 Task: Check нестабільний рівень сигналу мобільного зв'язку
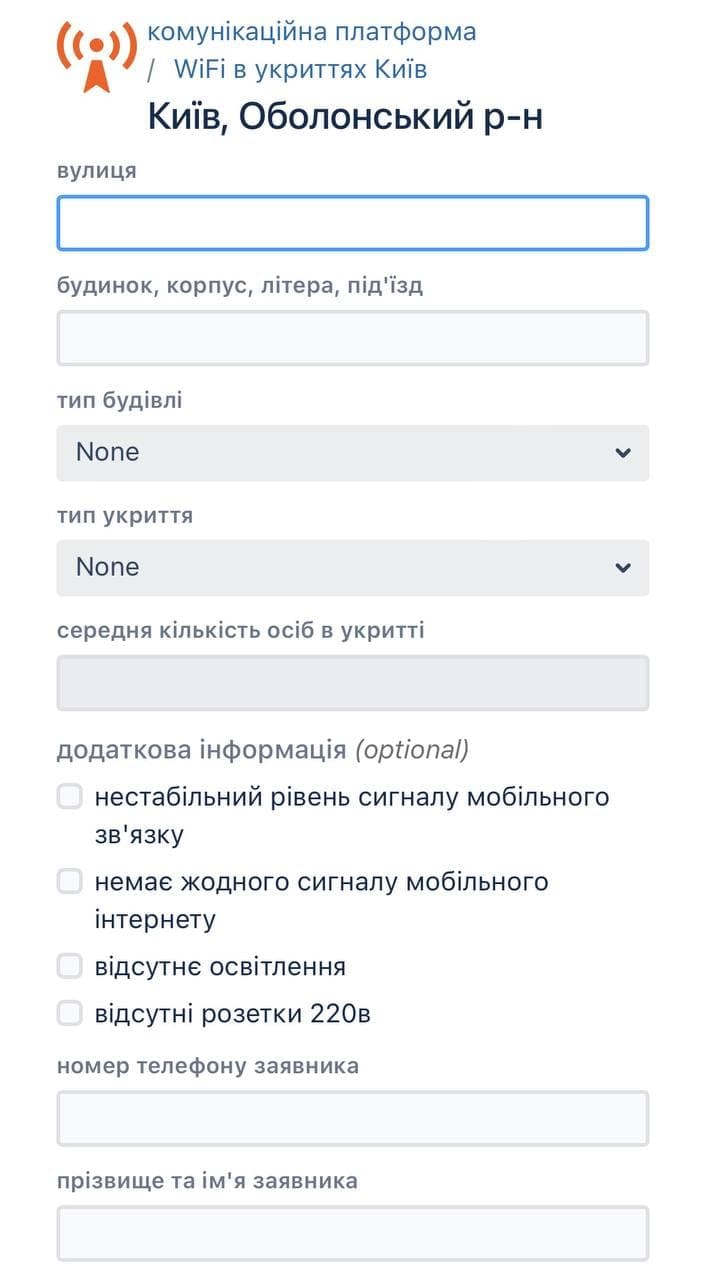68,796
